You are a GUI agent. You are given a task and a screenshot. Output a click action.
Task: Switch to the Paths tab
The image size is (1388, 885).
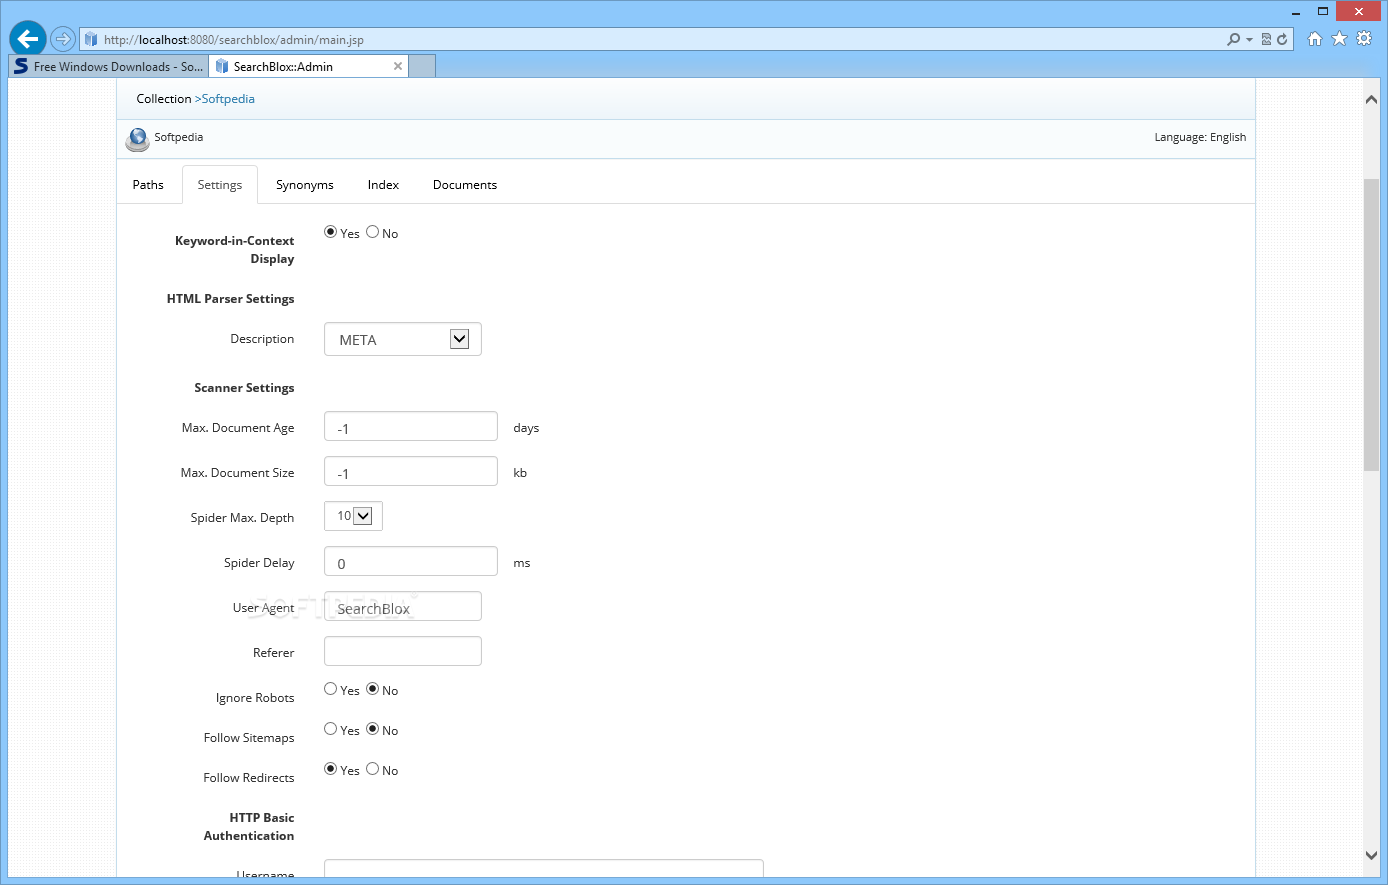[148, 185]
